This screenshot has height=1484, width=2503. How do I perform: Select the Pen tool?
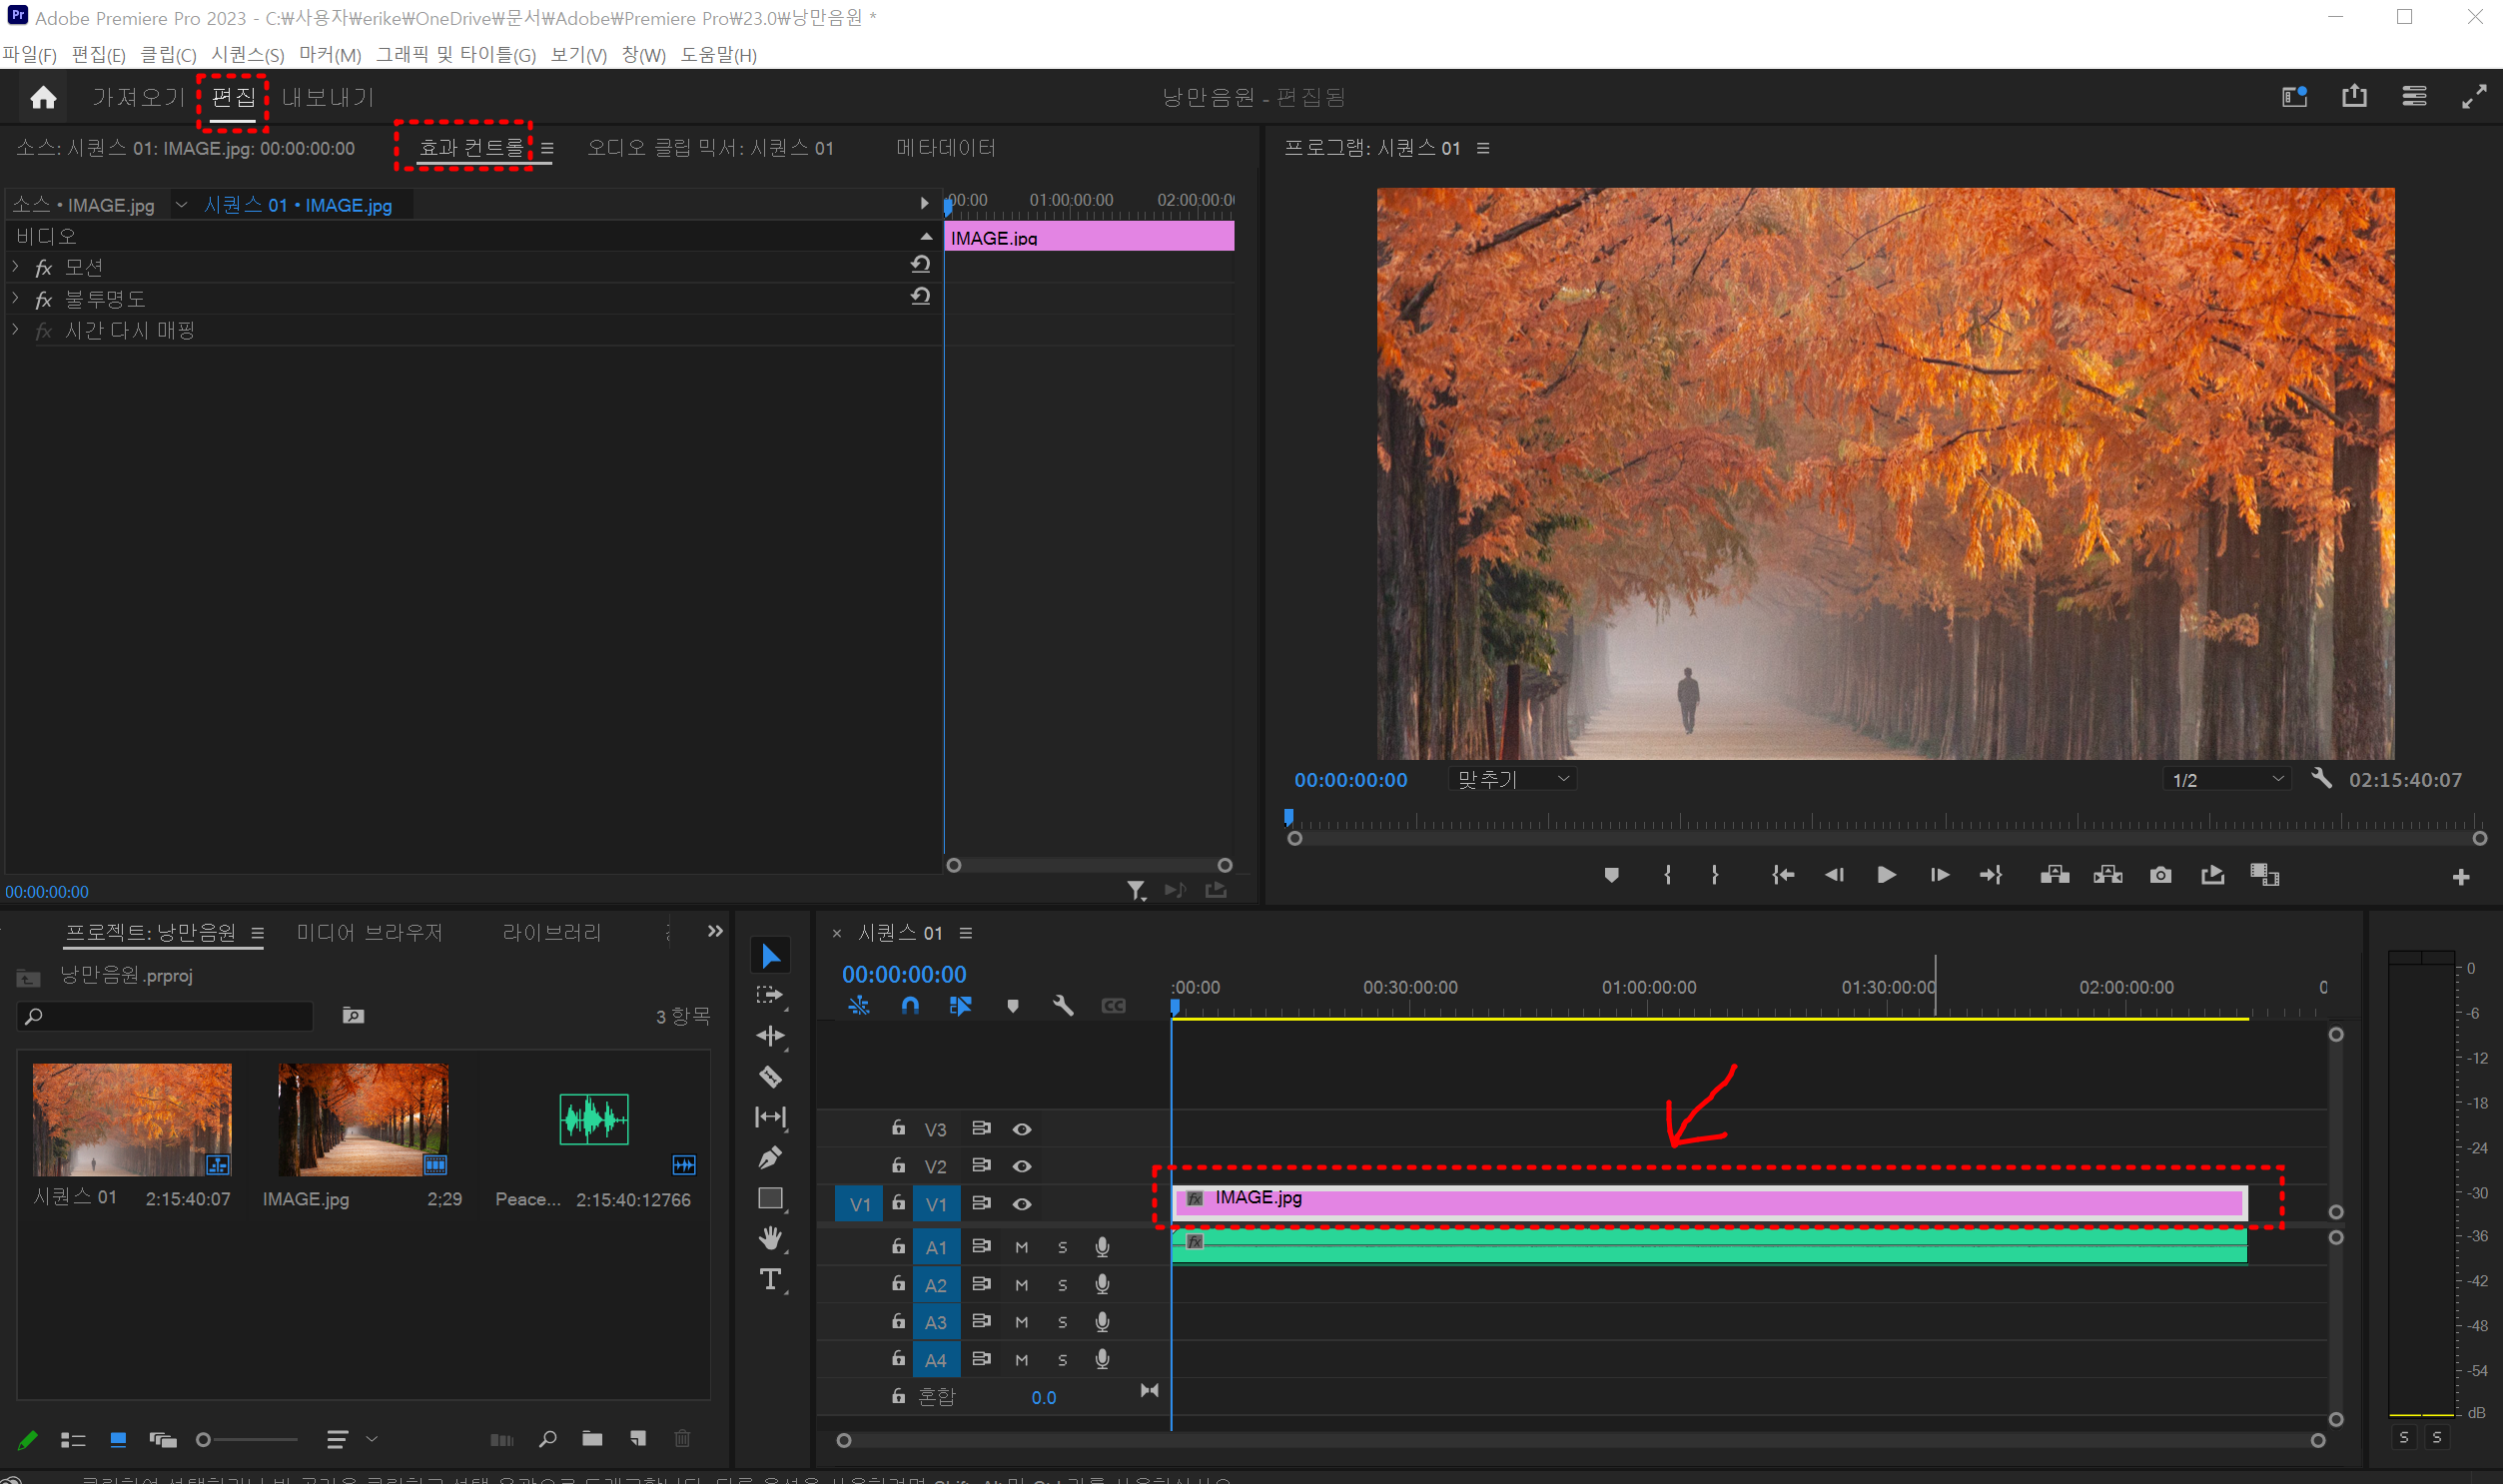[x=769, y=1158]
